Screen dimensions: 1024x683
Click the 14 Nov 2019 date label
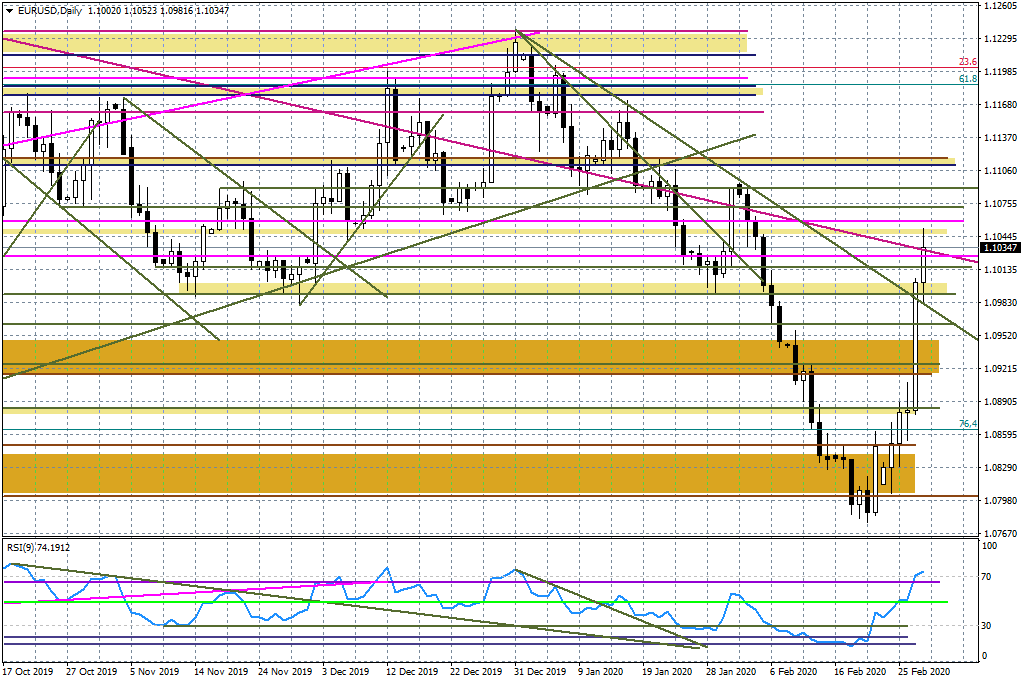tap(220, 671)
